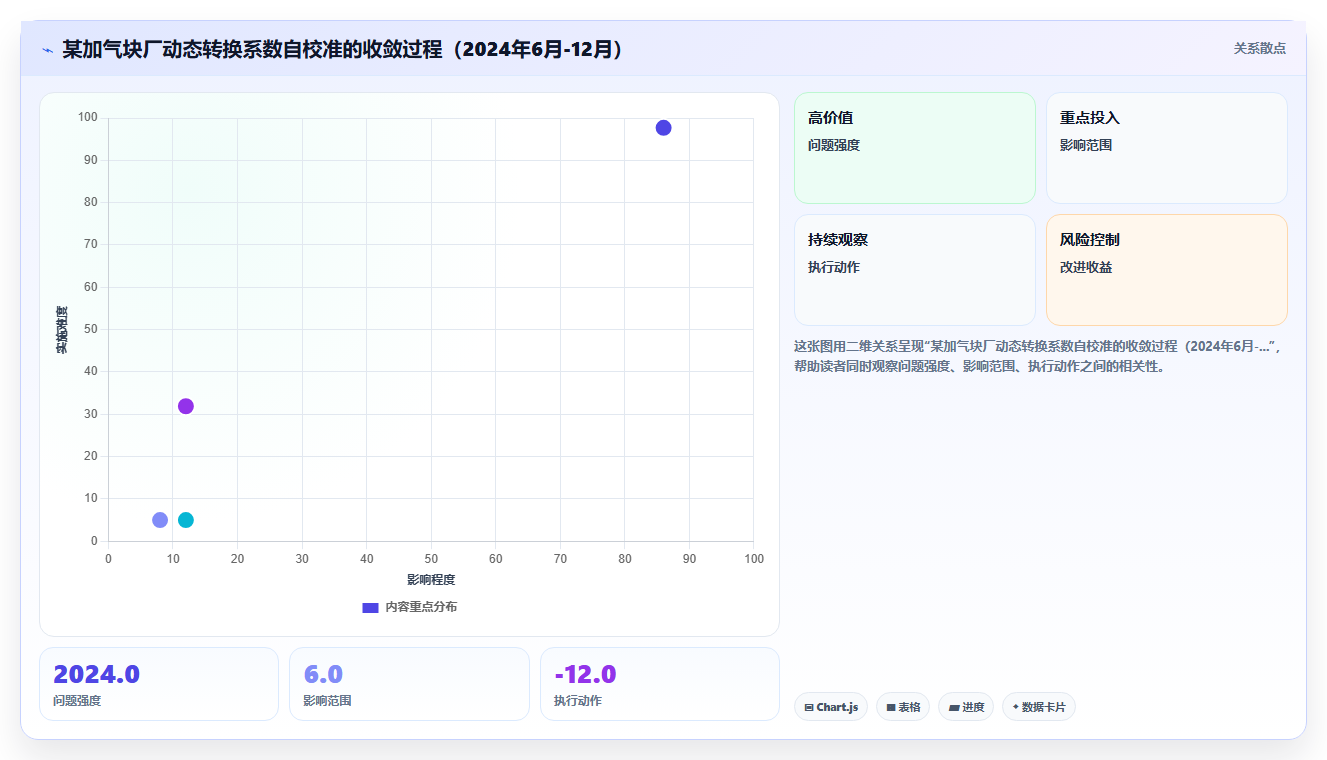Click the -12.0 执行动作 stat card
Viewport: 1327px width, 760px height.
click(659, 684)
